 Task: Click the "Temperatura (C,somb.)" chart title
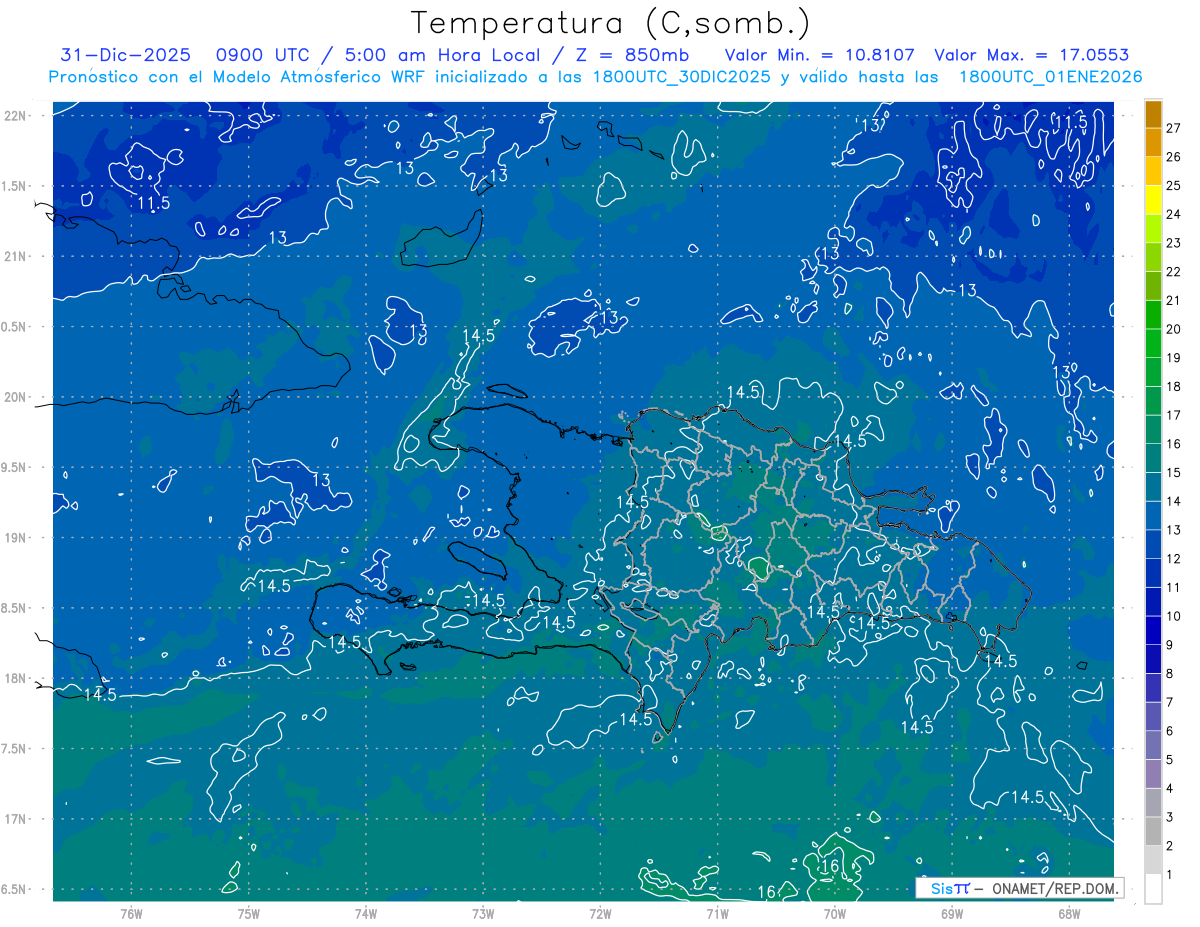pos(611,23)
